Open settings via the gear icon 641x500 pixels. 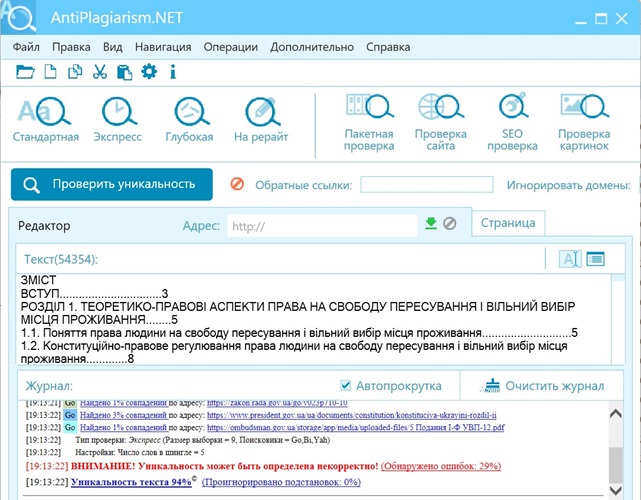click(x=149, y=72)
